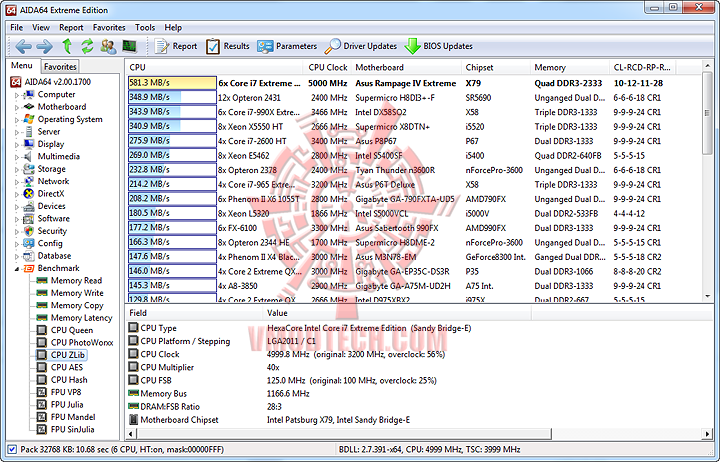Collapse the Benchmark tree node
The width and height of the screenshot is (720, 462).
(x=17, y=269)
